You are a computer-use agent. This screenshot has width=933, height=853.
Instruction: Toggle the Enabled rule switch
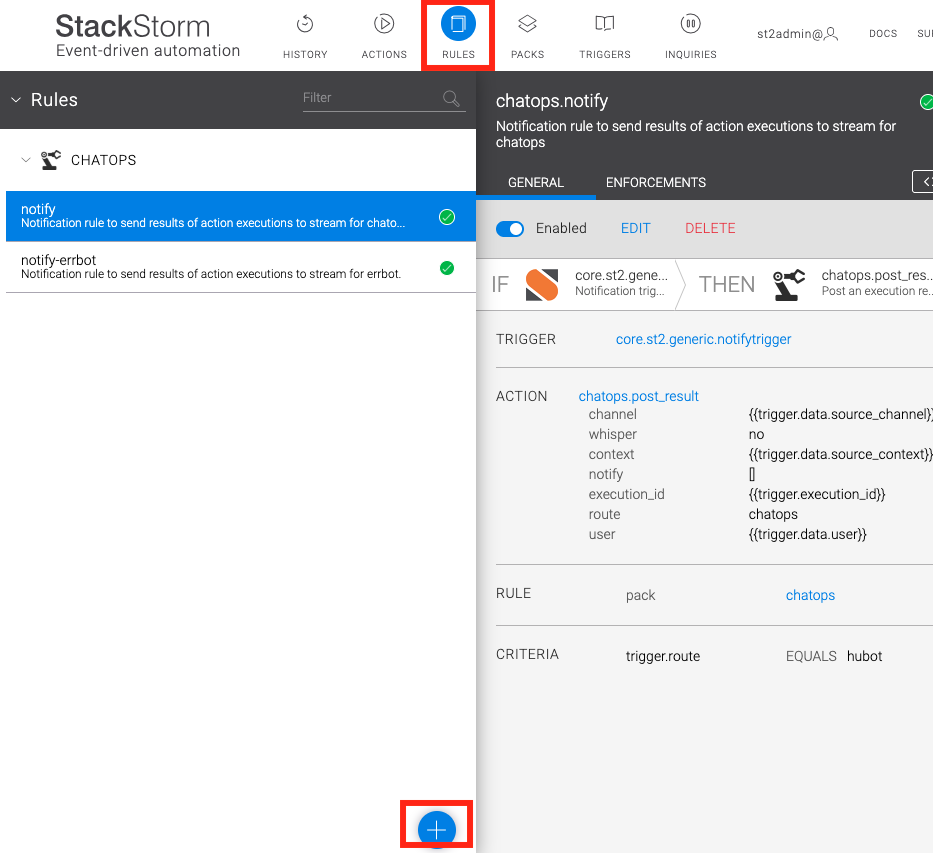[x=510, y=228]
